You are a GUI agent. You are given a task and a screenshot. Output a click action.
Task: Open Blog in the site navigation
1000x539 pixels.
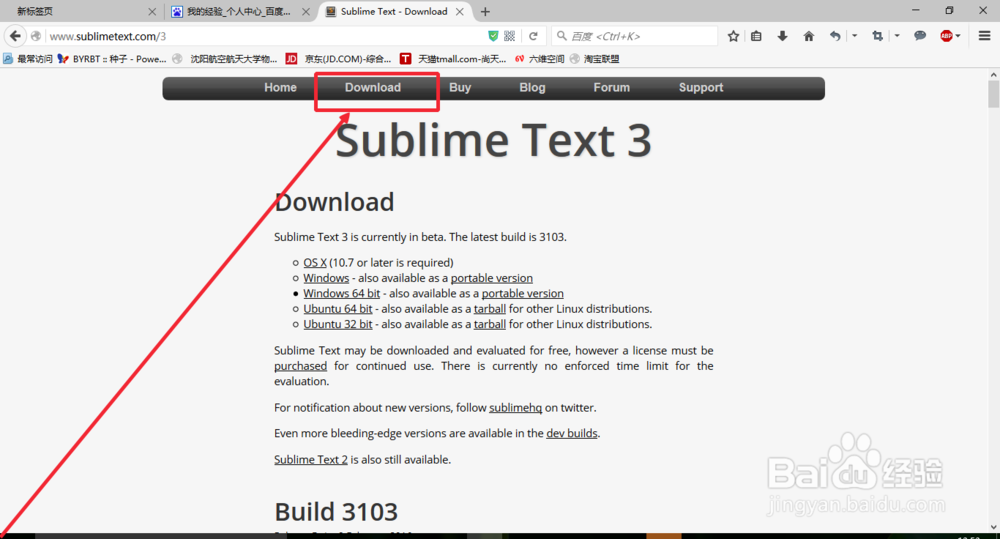click(533, 88)
